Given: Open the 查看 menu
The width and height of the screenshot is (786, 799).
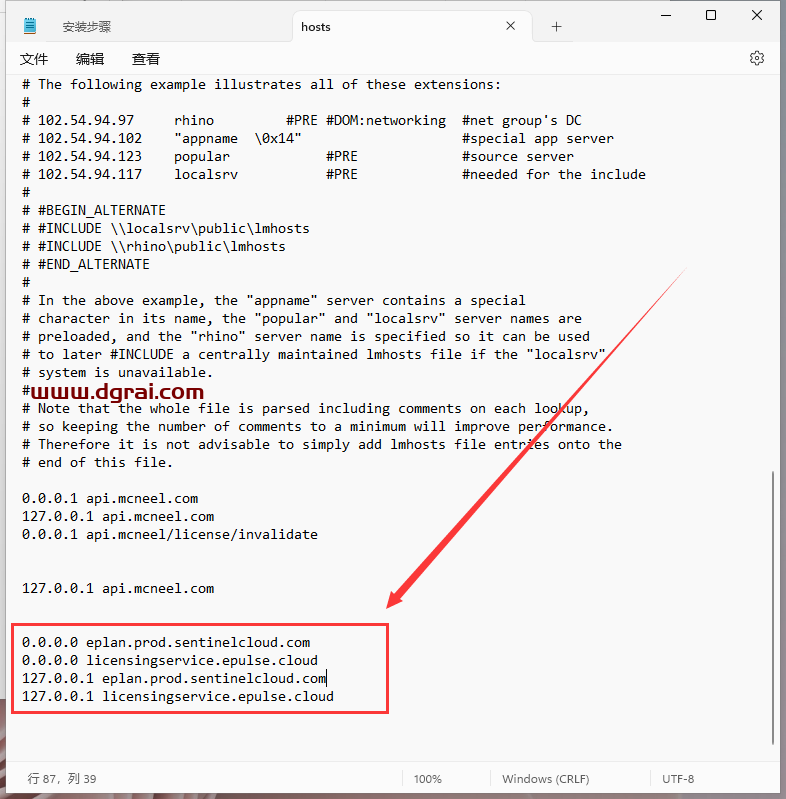Looking at the screenshot, I should pyautogui.click(x=146, y=59).
